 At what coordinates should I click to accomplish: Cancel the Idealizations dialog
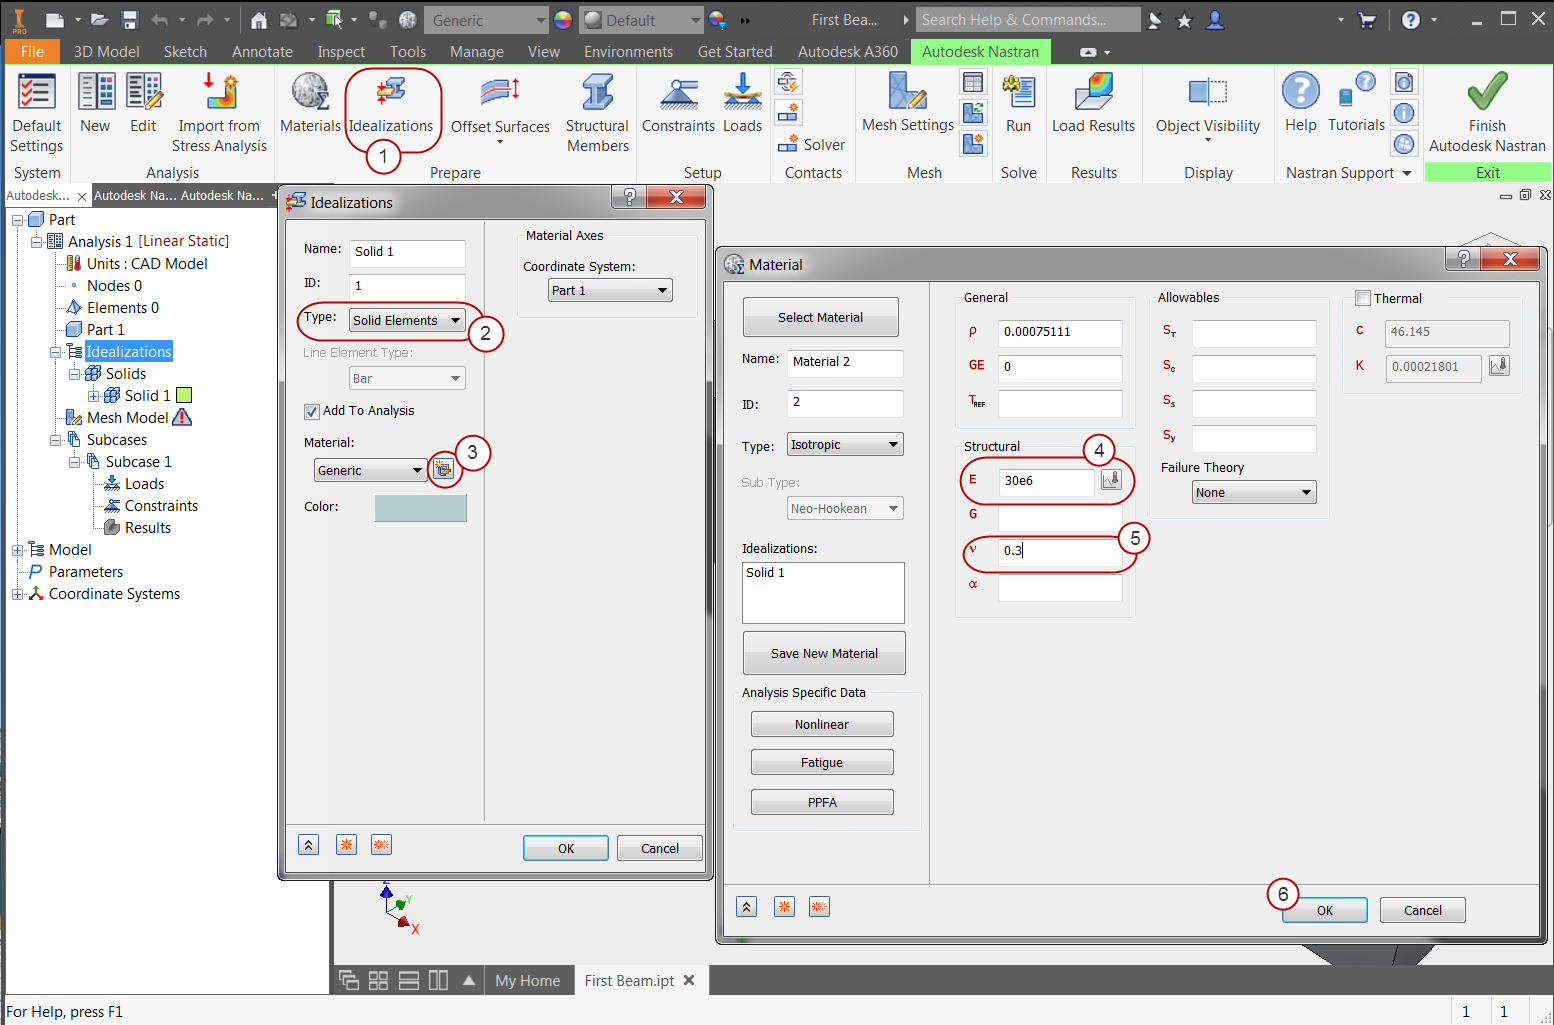(660, 848)
